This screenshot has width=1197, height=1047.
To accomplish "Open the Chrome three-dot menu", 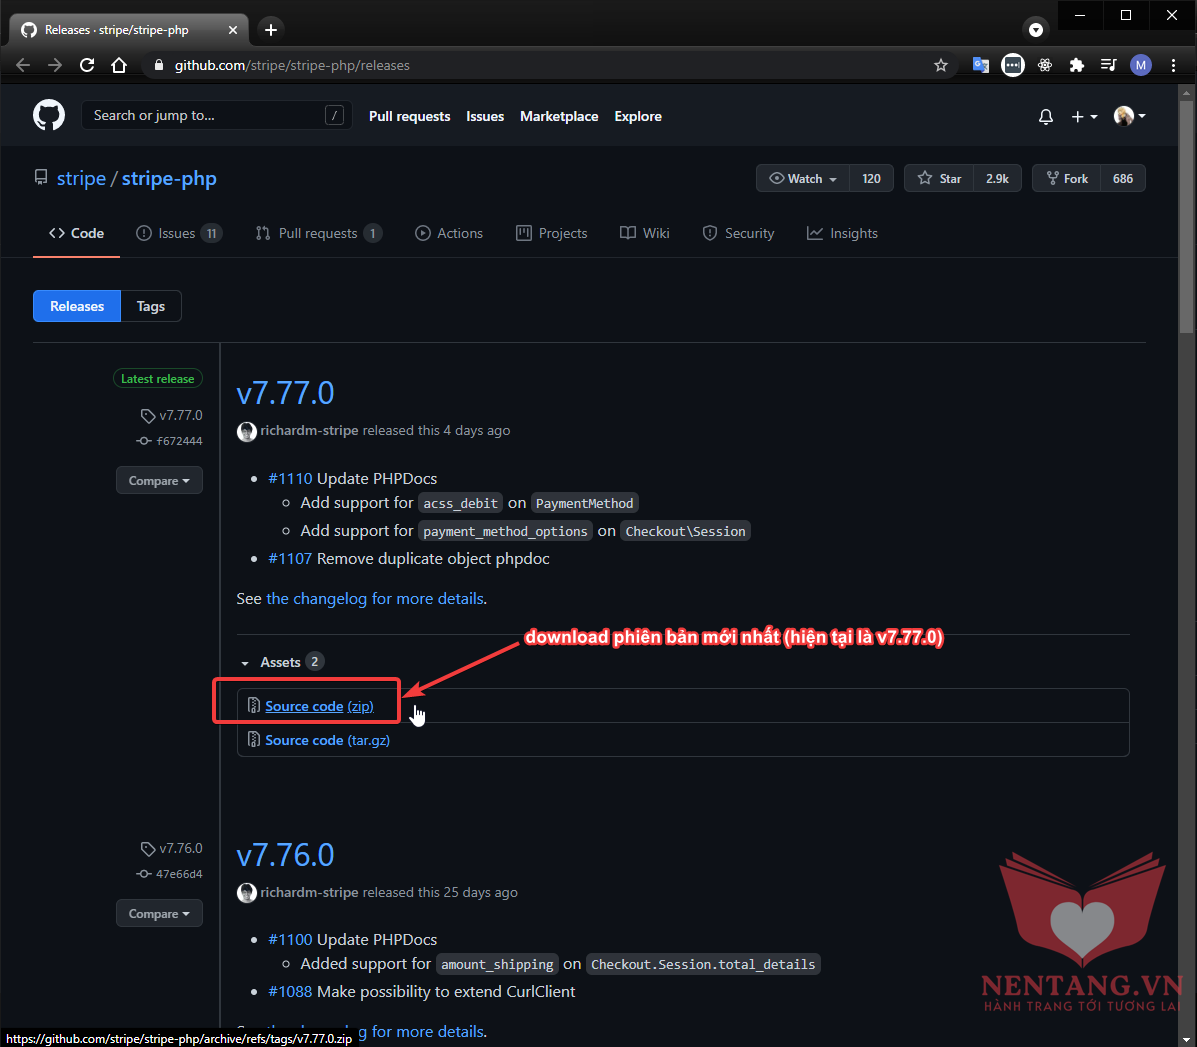I will click(1173, 65).
